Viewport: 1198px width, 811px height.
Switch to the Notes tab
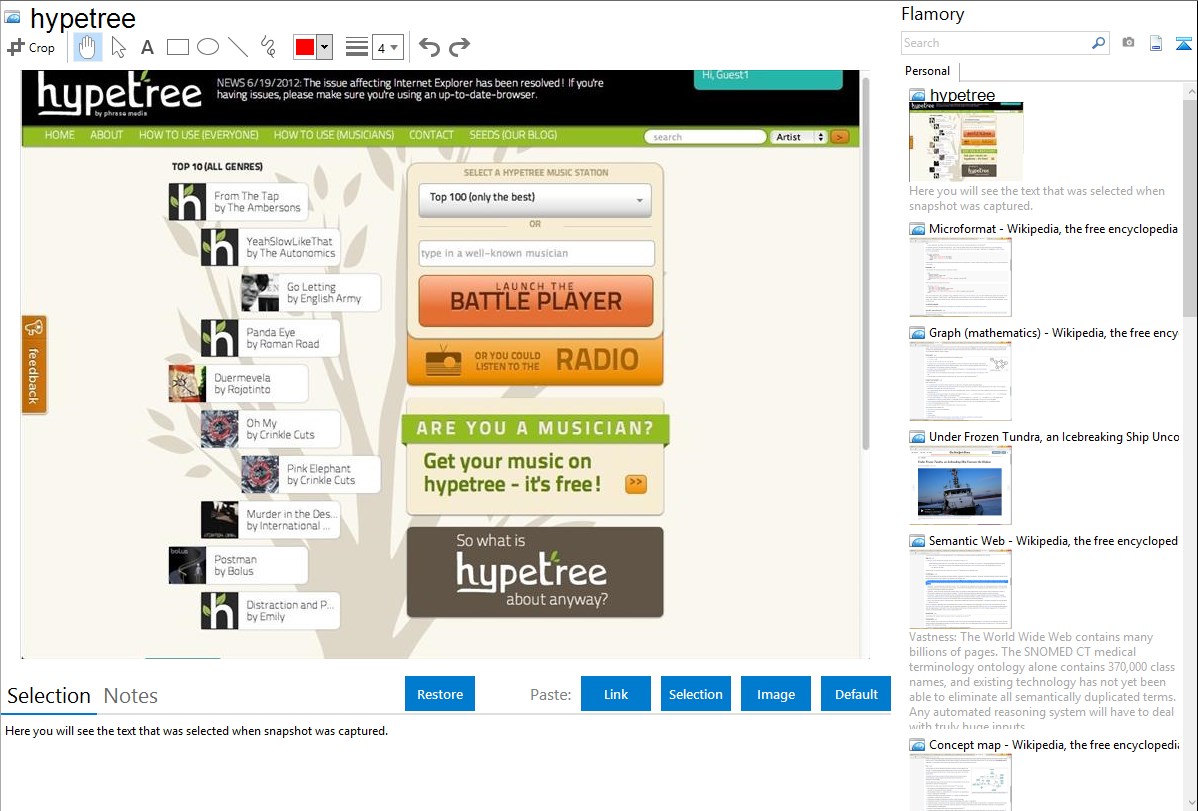click(x=131, y=696)
